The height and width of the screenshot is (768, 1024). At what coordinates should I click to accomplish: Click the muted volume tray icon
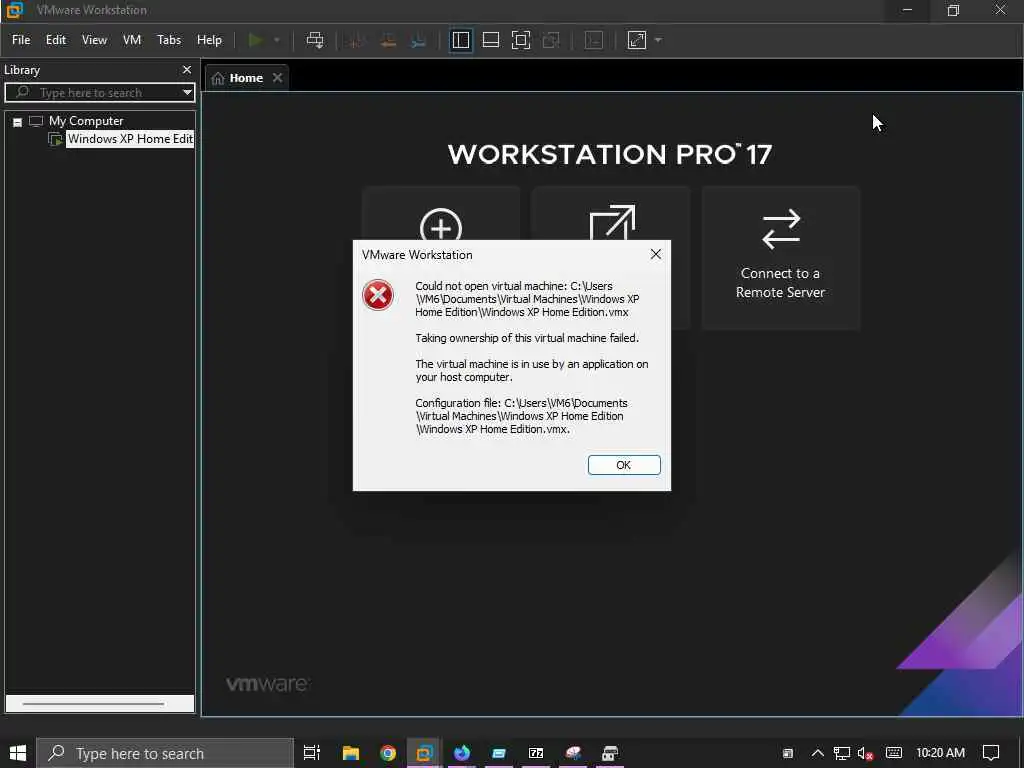865,753
